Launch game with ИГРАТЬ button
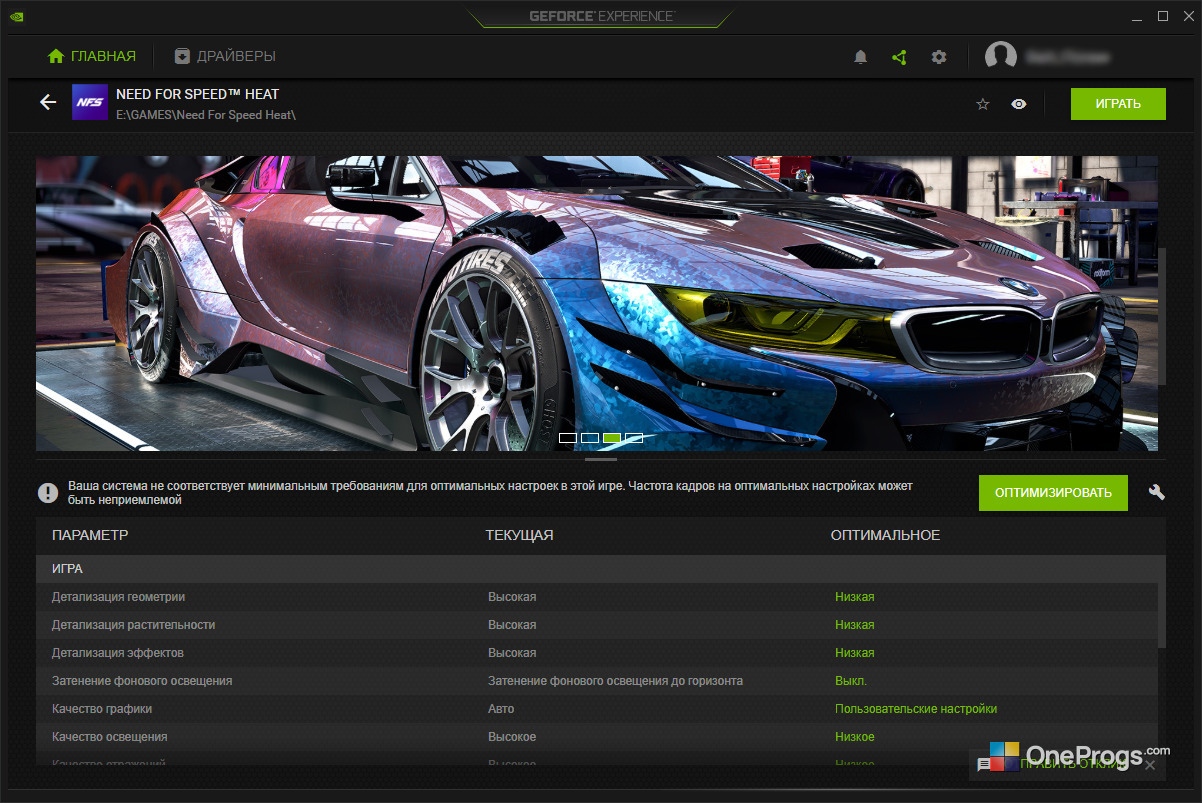The width and height of the screenshot is (1202, 803). point(1118,104)
